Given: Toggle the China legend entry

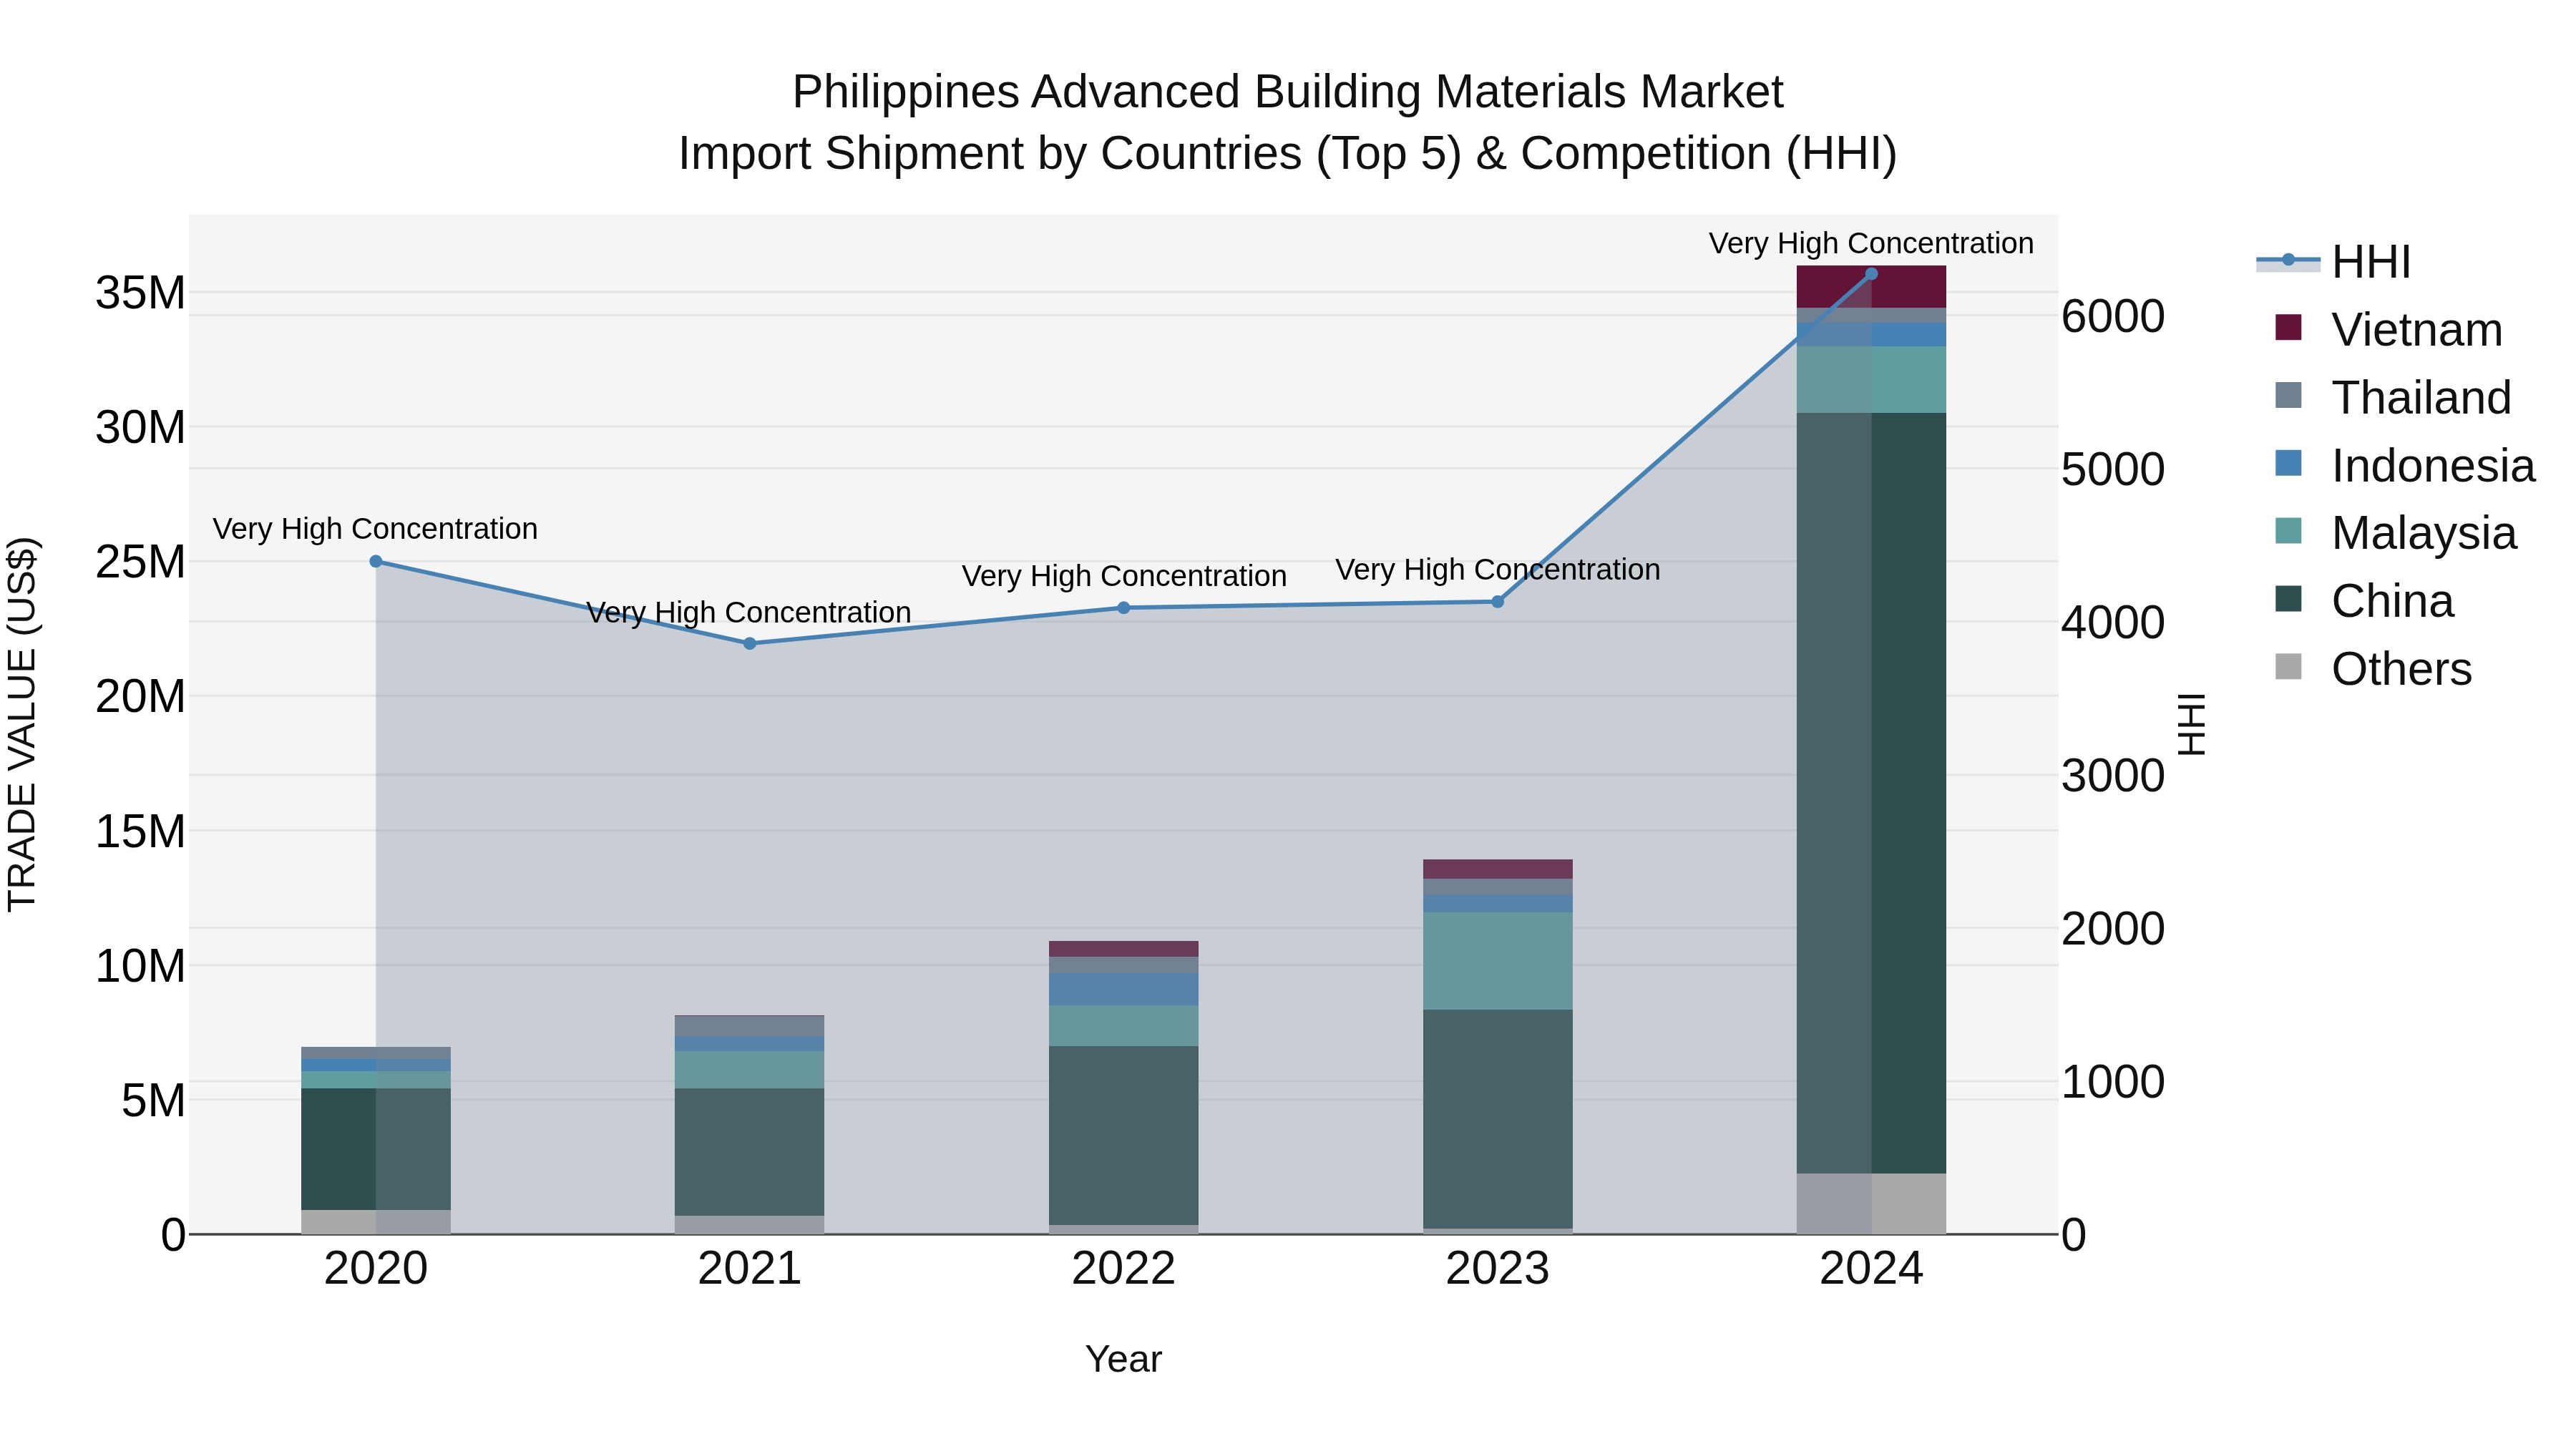Looking at the screenshot, I should (x=2364, y=601).
